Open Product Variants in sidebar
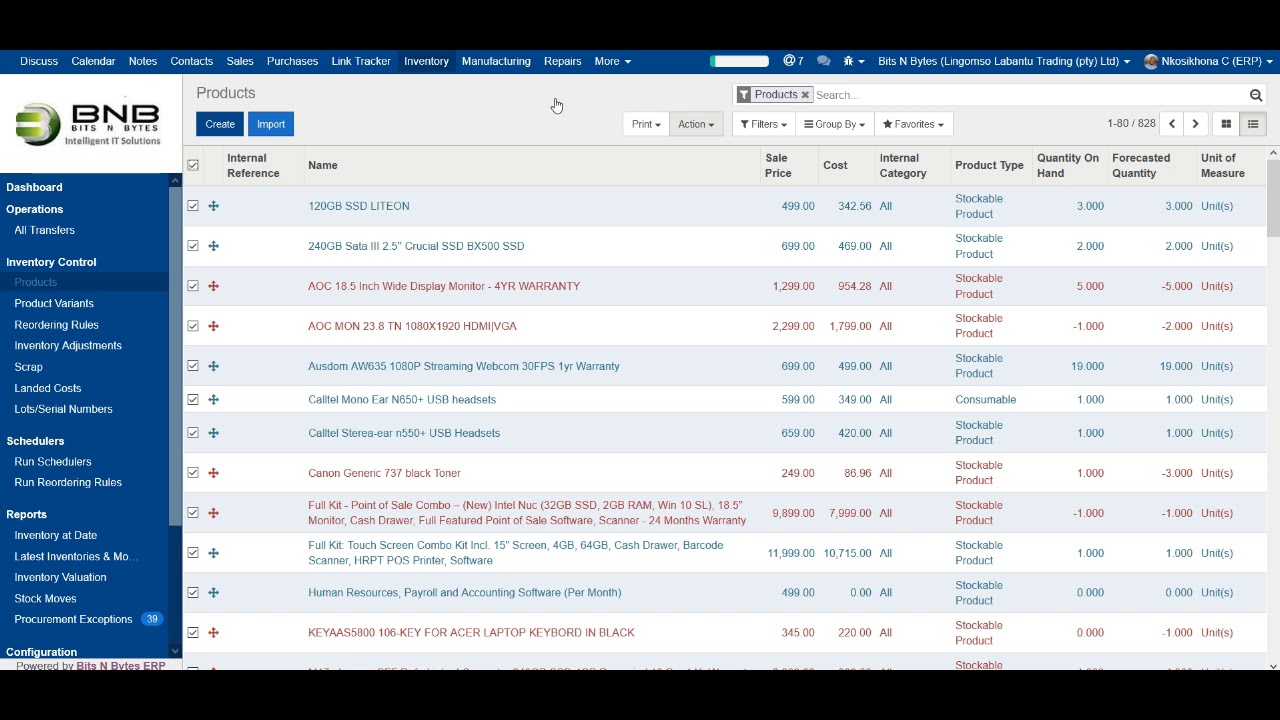1280x720 pixels. pos(54,303)
